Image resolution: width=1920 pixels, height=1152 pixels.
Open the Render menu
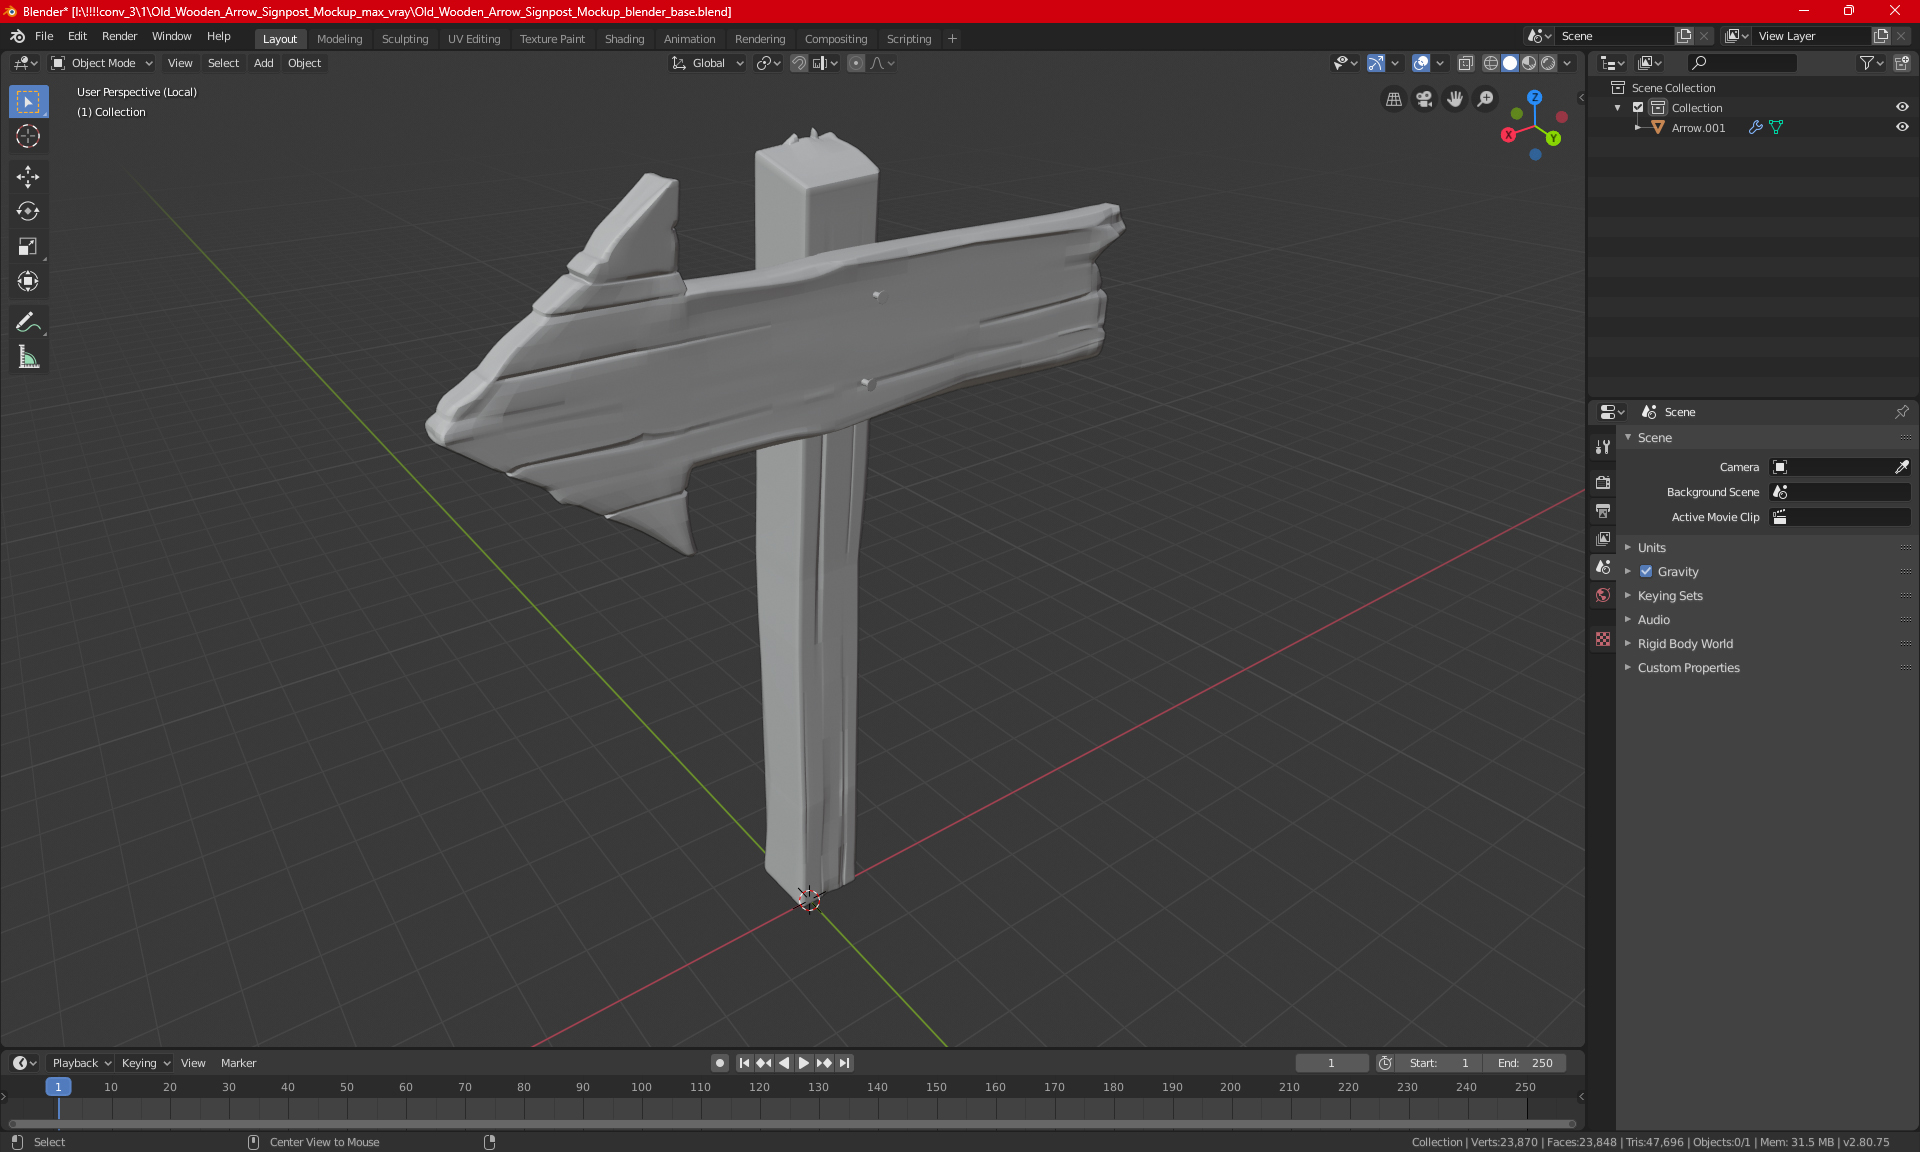tap(119, 36)
